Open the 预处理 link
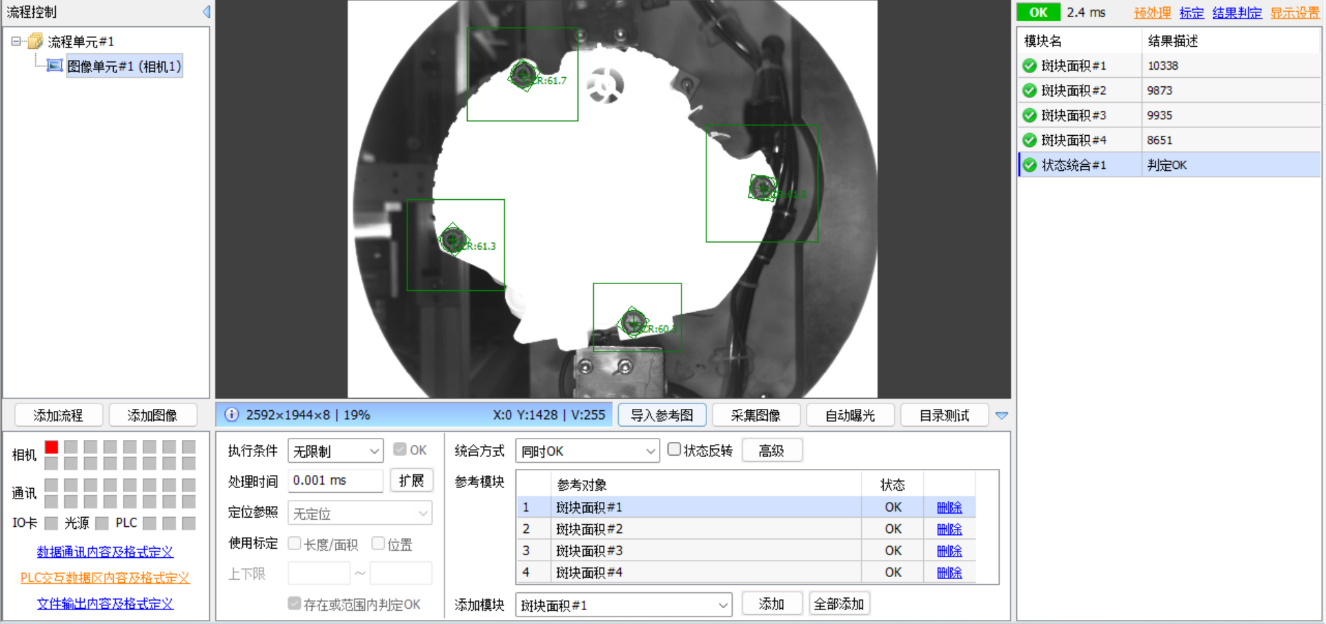 point(1152,13)
